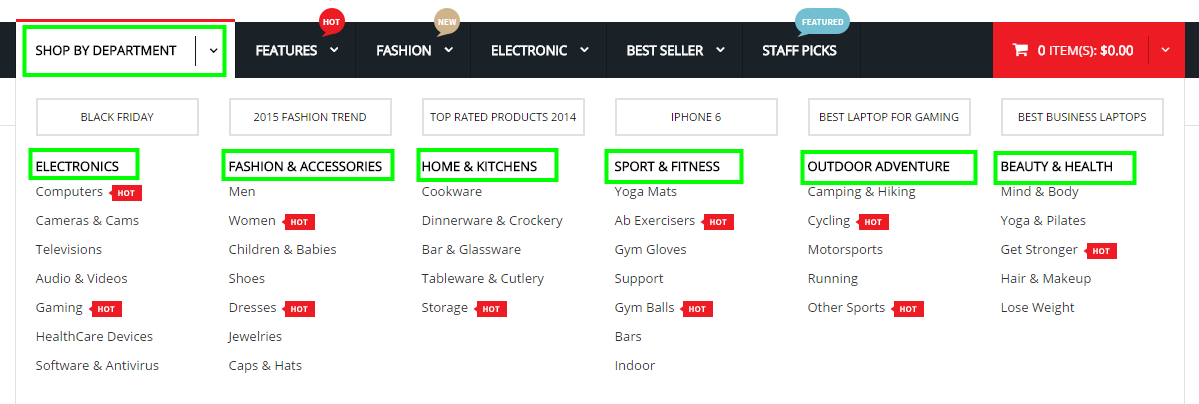Open the Yoga Mats link
This screenshot has height=404, width=1199.
(x=645, y=191)
